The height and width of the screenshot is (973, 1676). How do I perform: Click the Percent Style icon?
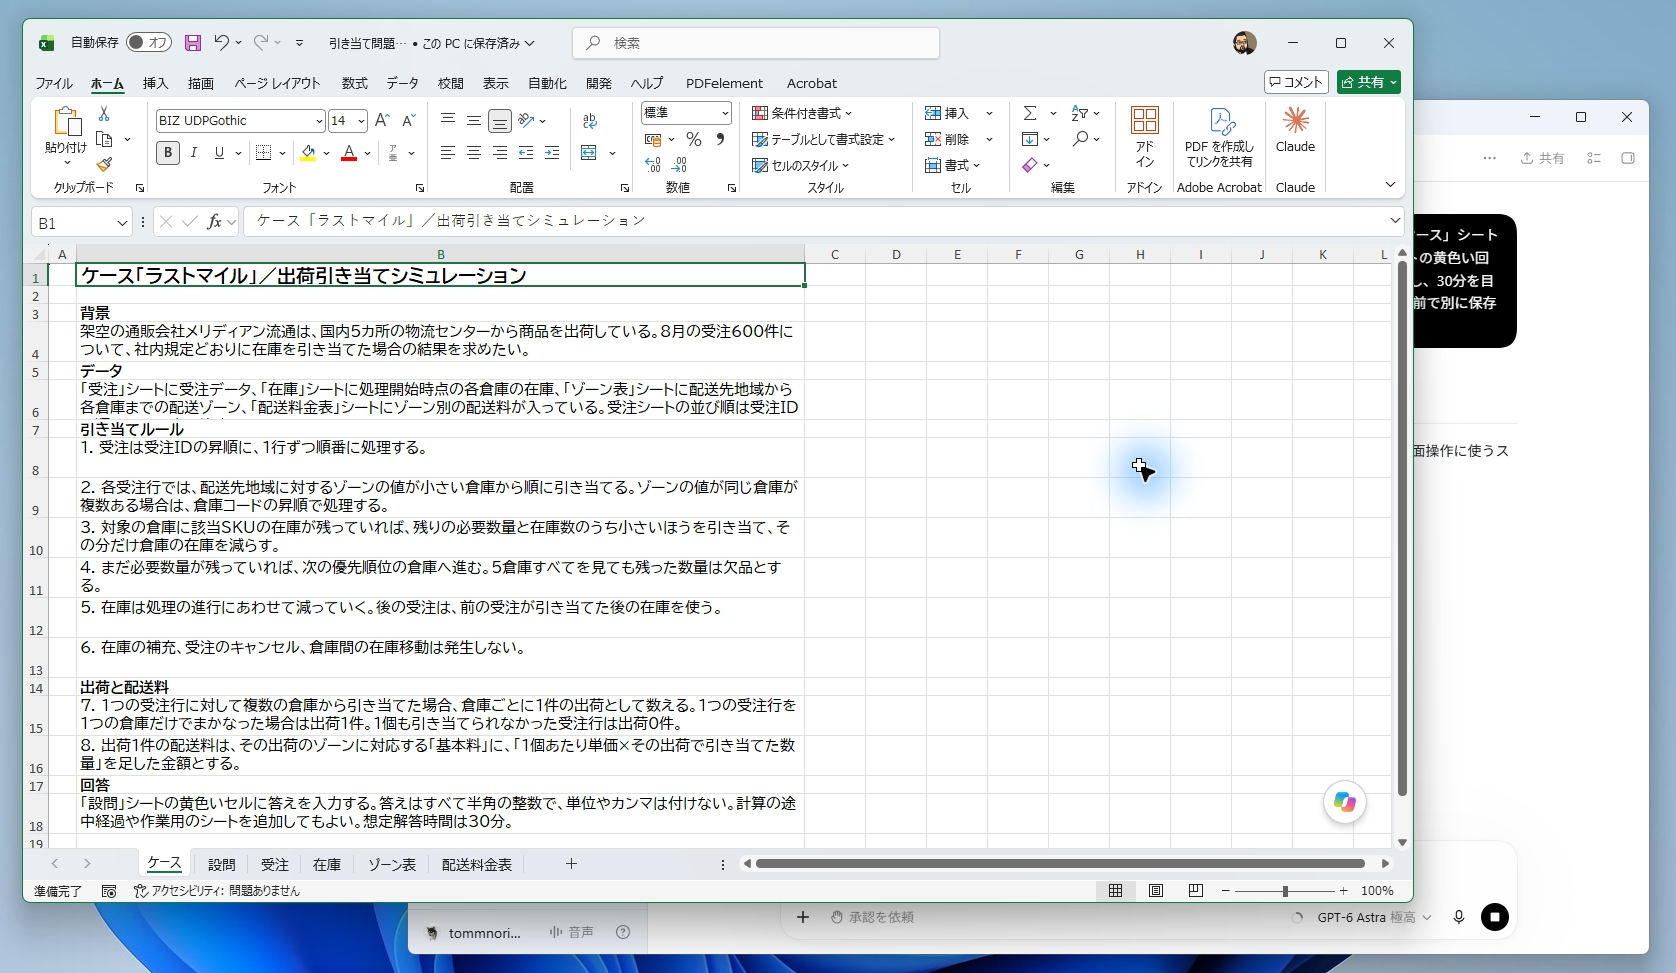point(694,140)
